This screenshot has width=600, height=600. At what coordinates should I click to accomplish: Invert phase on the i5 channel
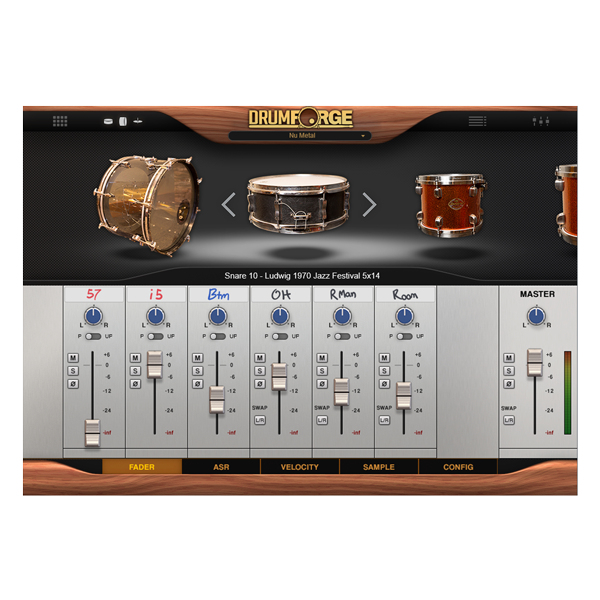coord(135,384)
